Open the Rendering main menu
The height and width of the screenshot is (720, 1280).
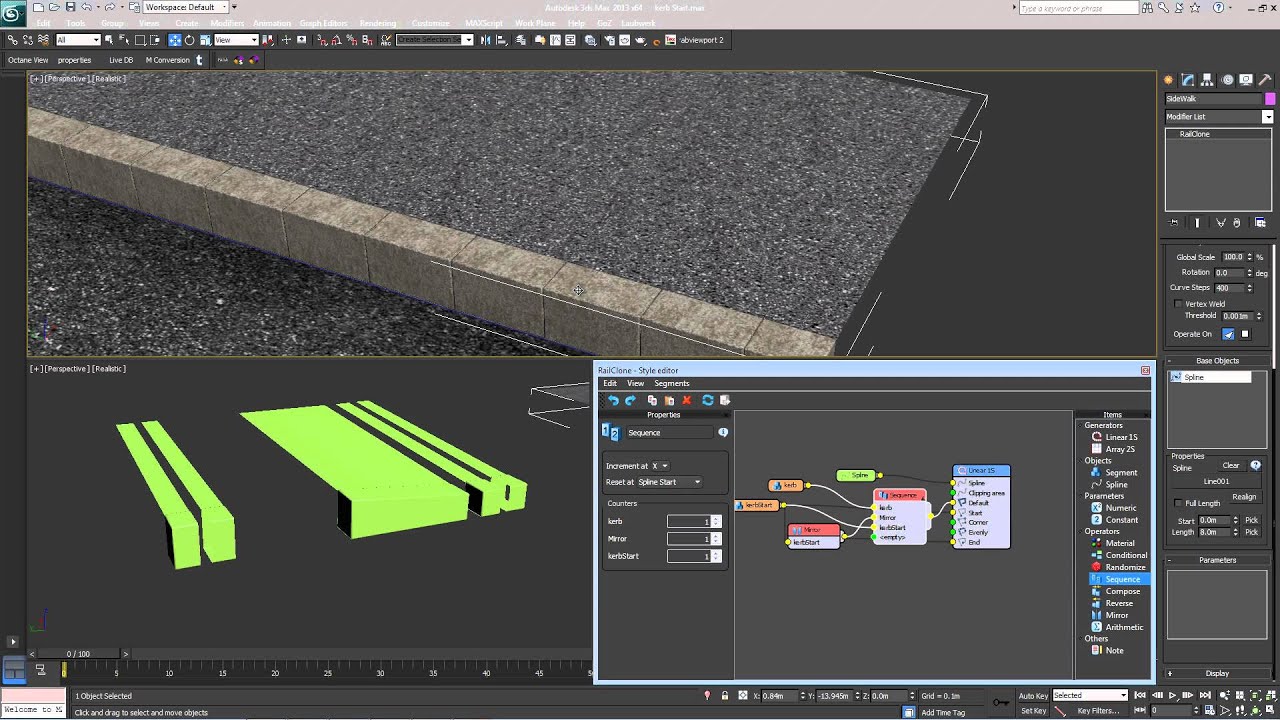tap(378, 23)
